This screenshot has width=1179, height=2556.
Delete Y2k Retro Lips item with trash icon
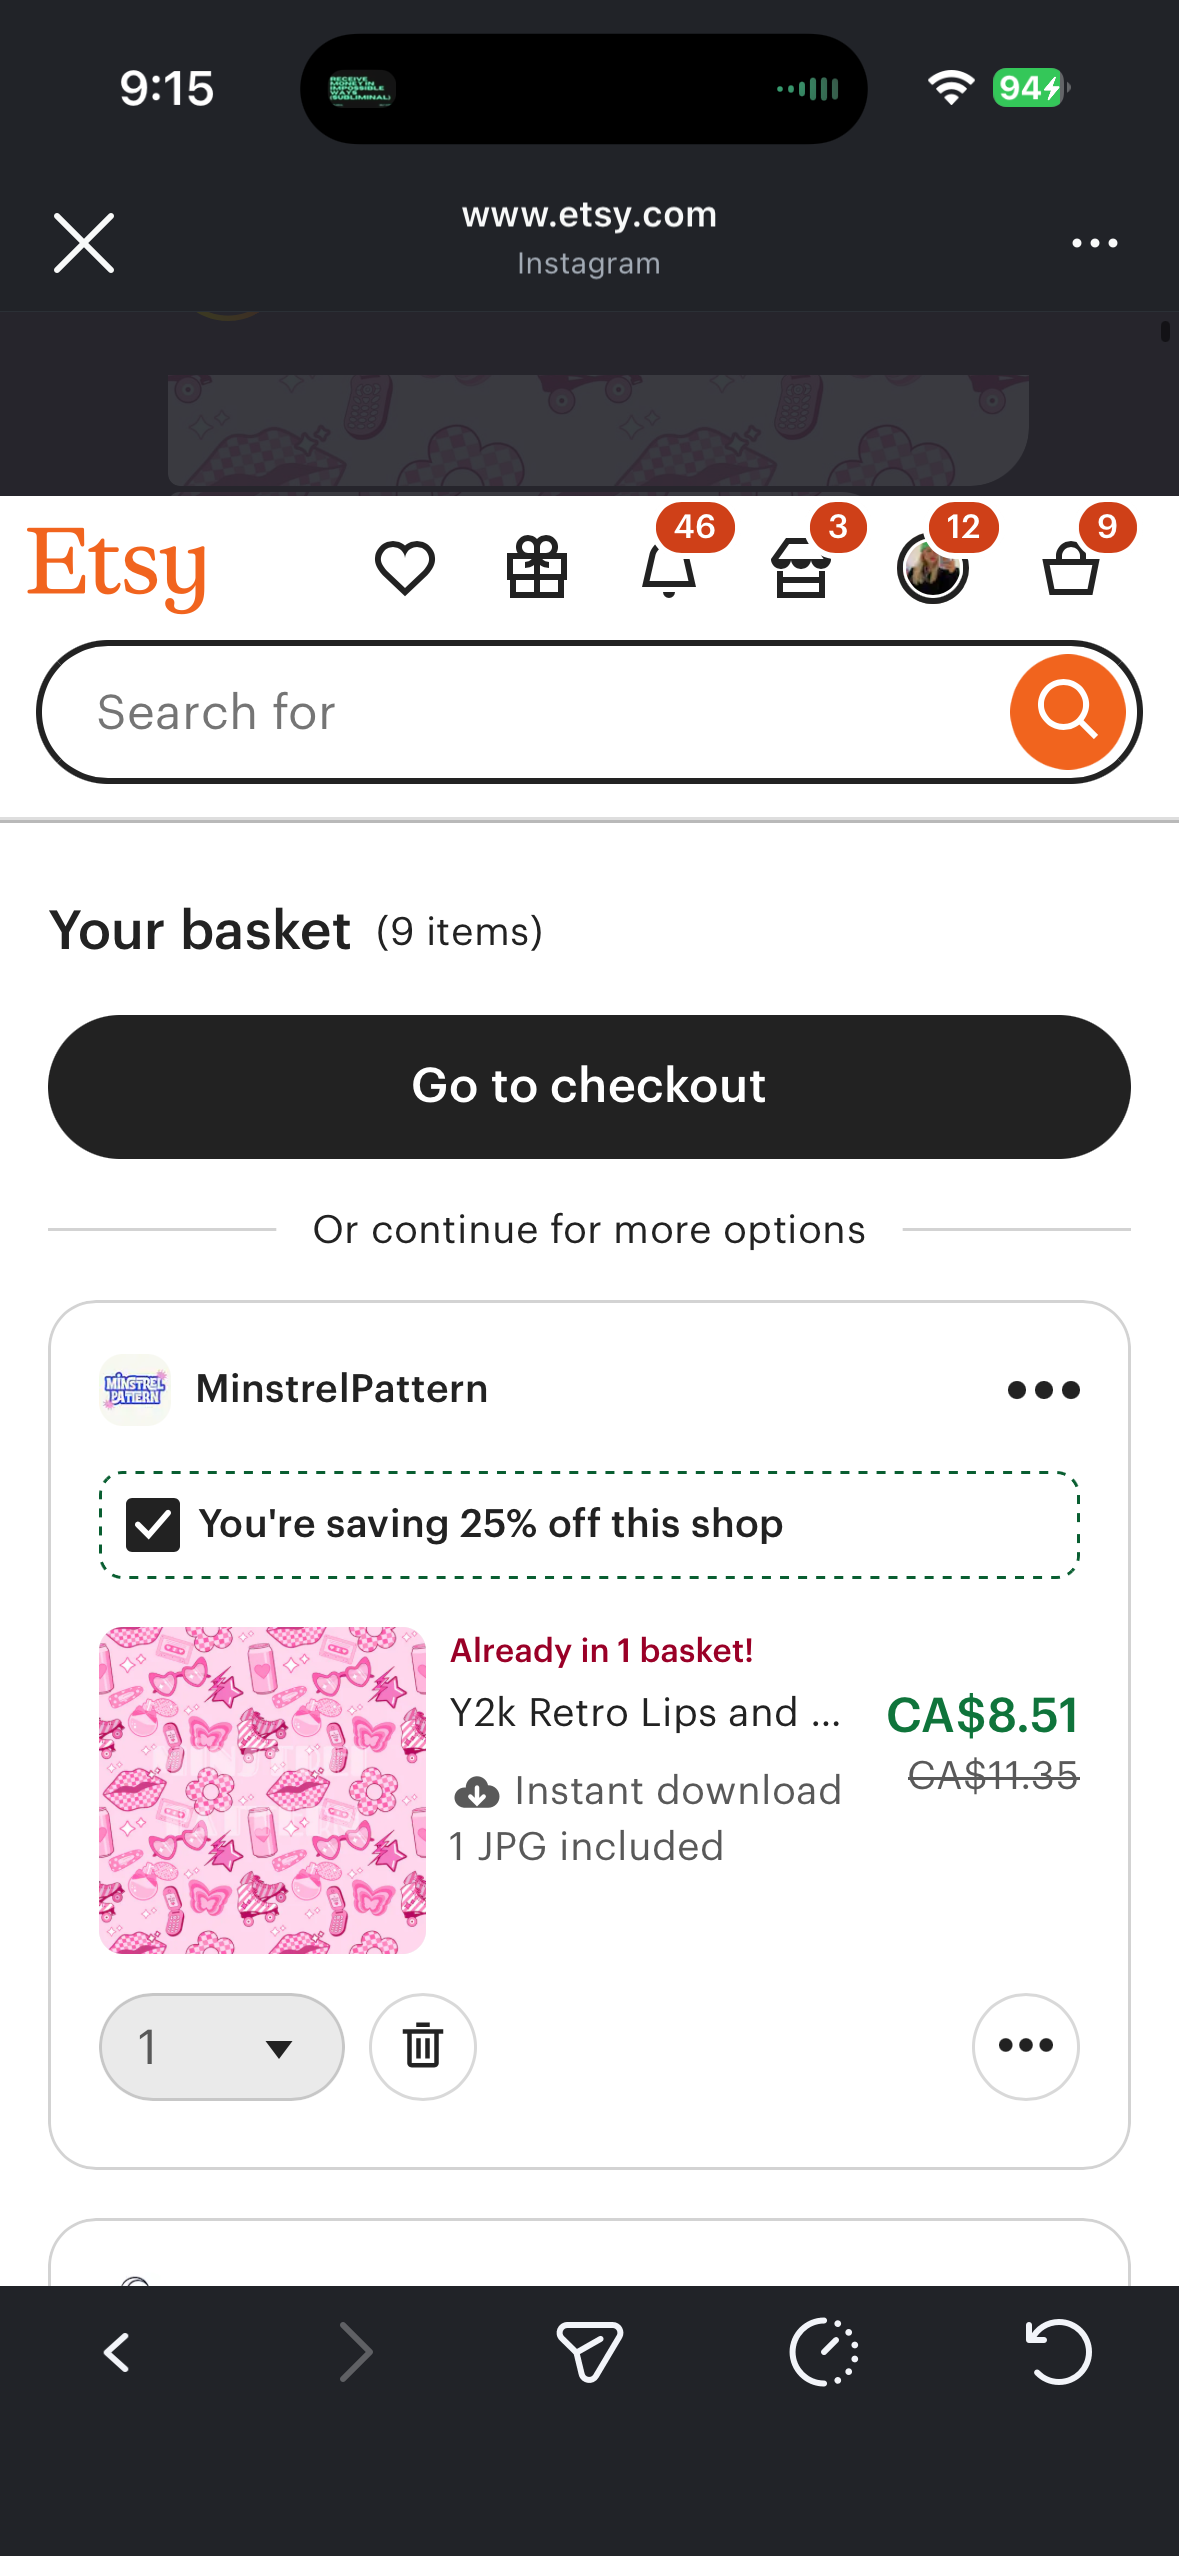click(423, 2046)
